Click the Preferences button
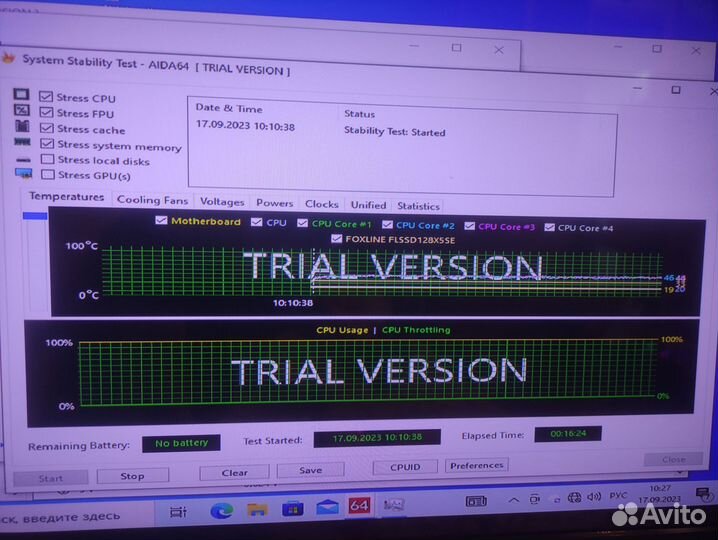 point(476,465)
